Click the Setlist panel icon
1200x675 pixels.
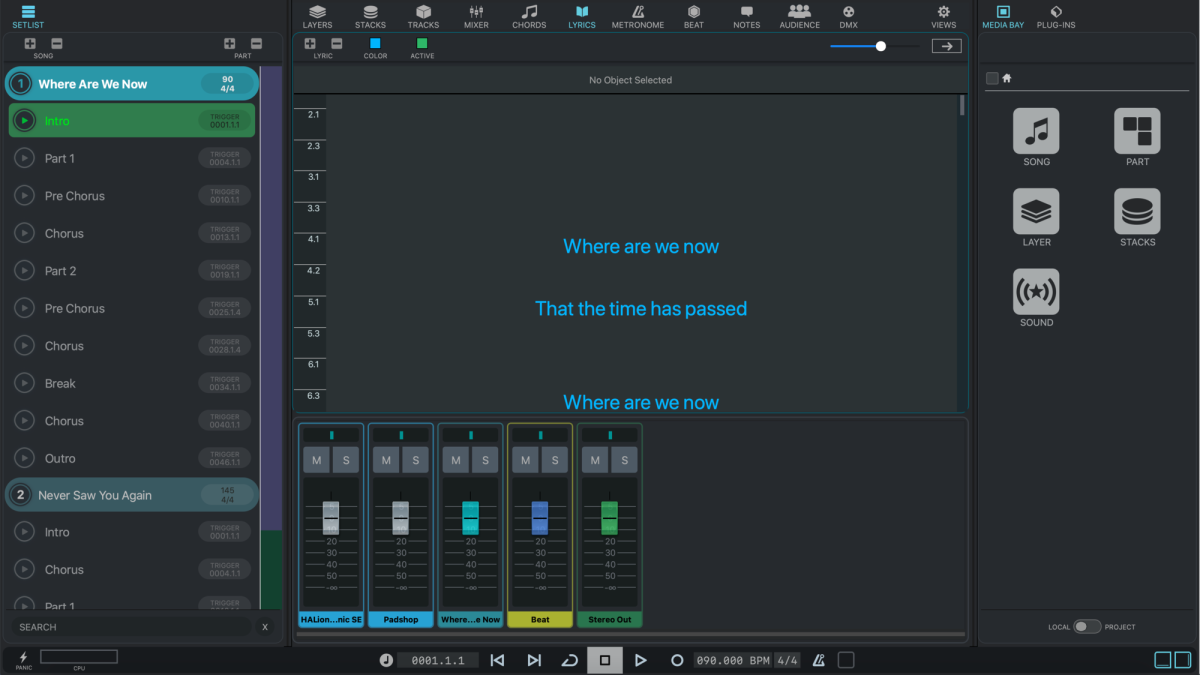tap(28, 15)
